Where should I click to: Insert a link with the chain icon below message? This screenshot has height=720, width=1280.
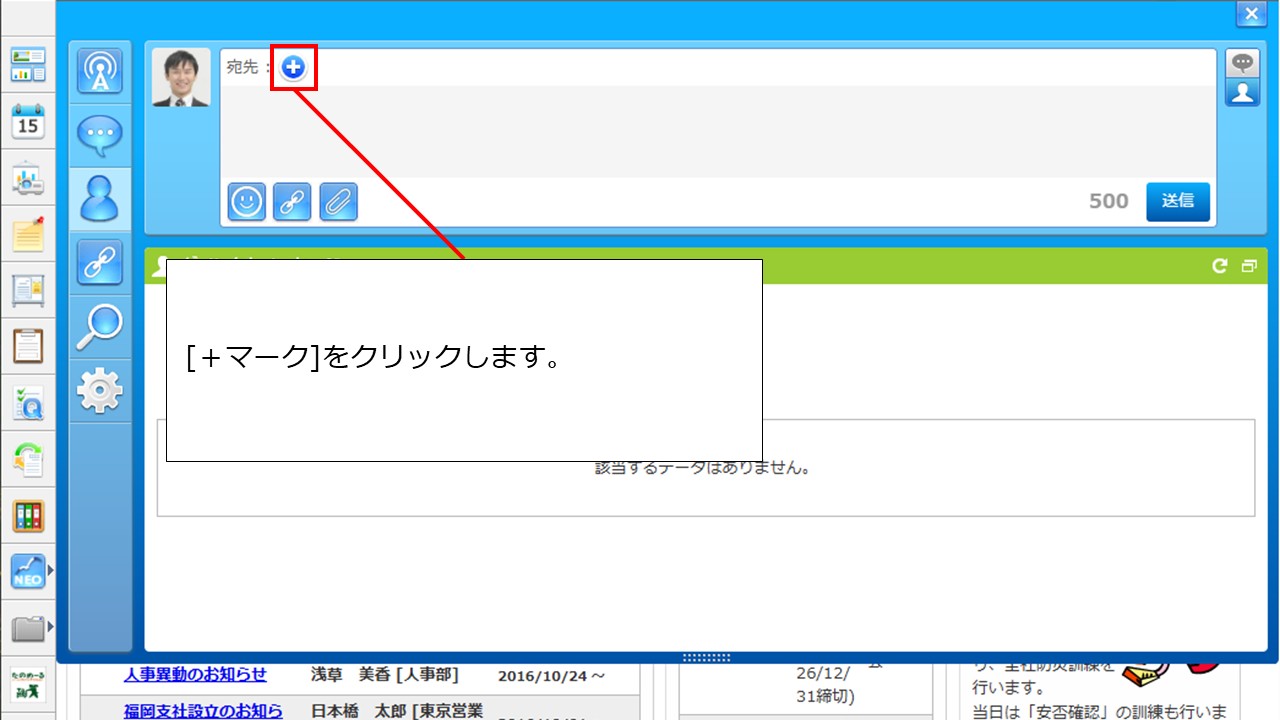click(292, 202)
